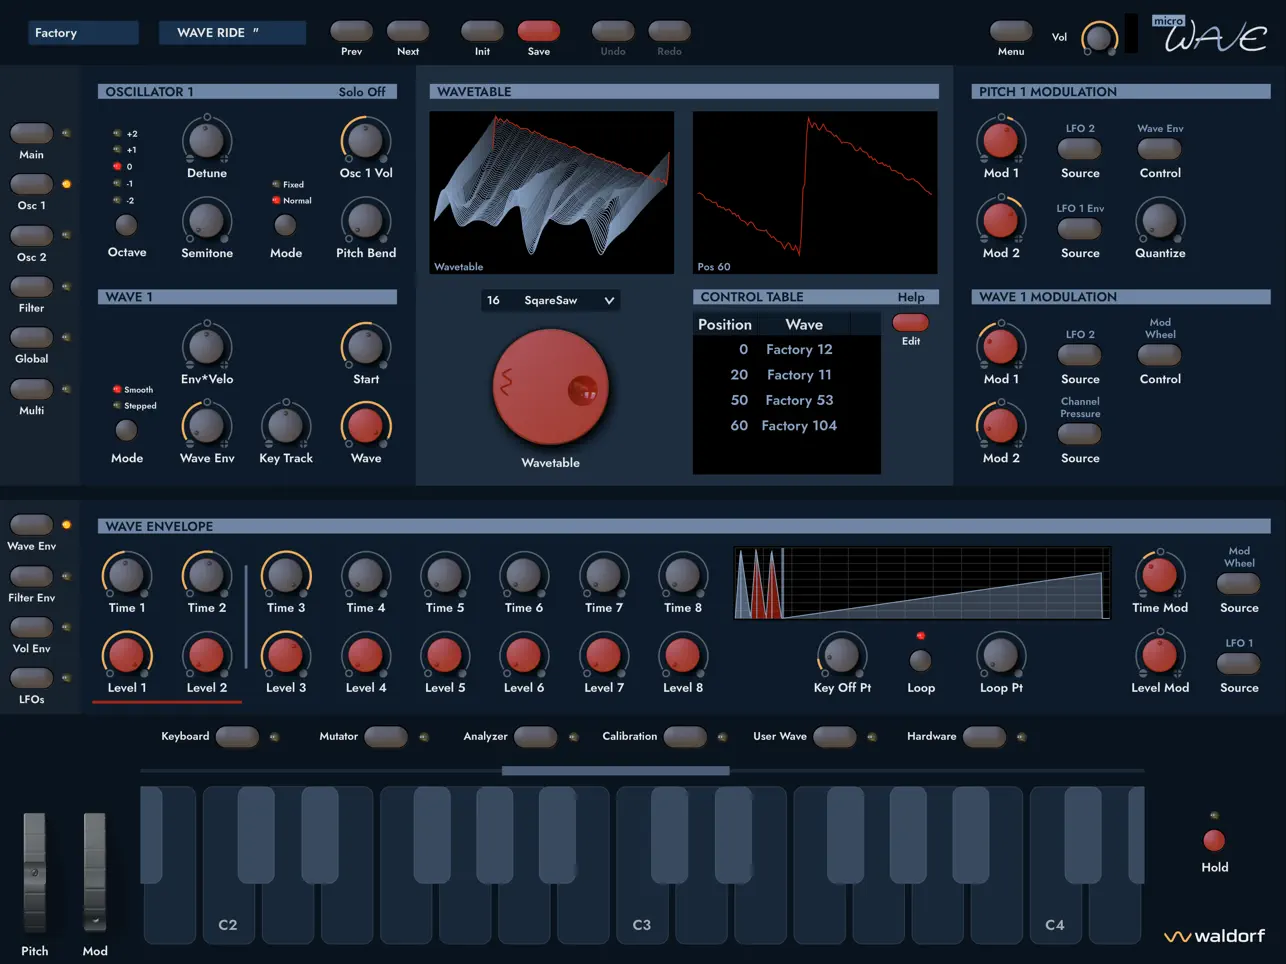Image resolution: width=1286 pixels, height=964 pixels.
Task: Click the Wave Env knob in Wave 1
Action: coord(207,426)
